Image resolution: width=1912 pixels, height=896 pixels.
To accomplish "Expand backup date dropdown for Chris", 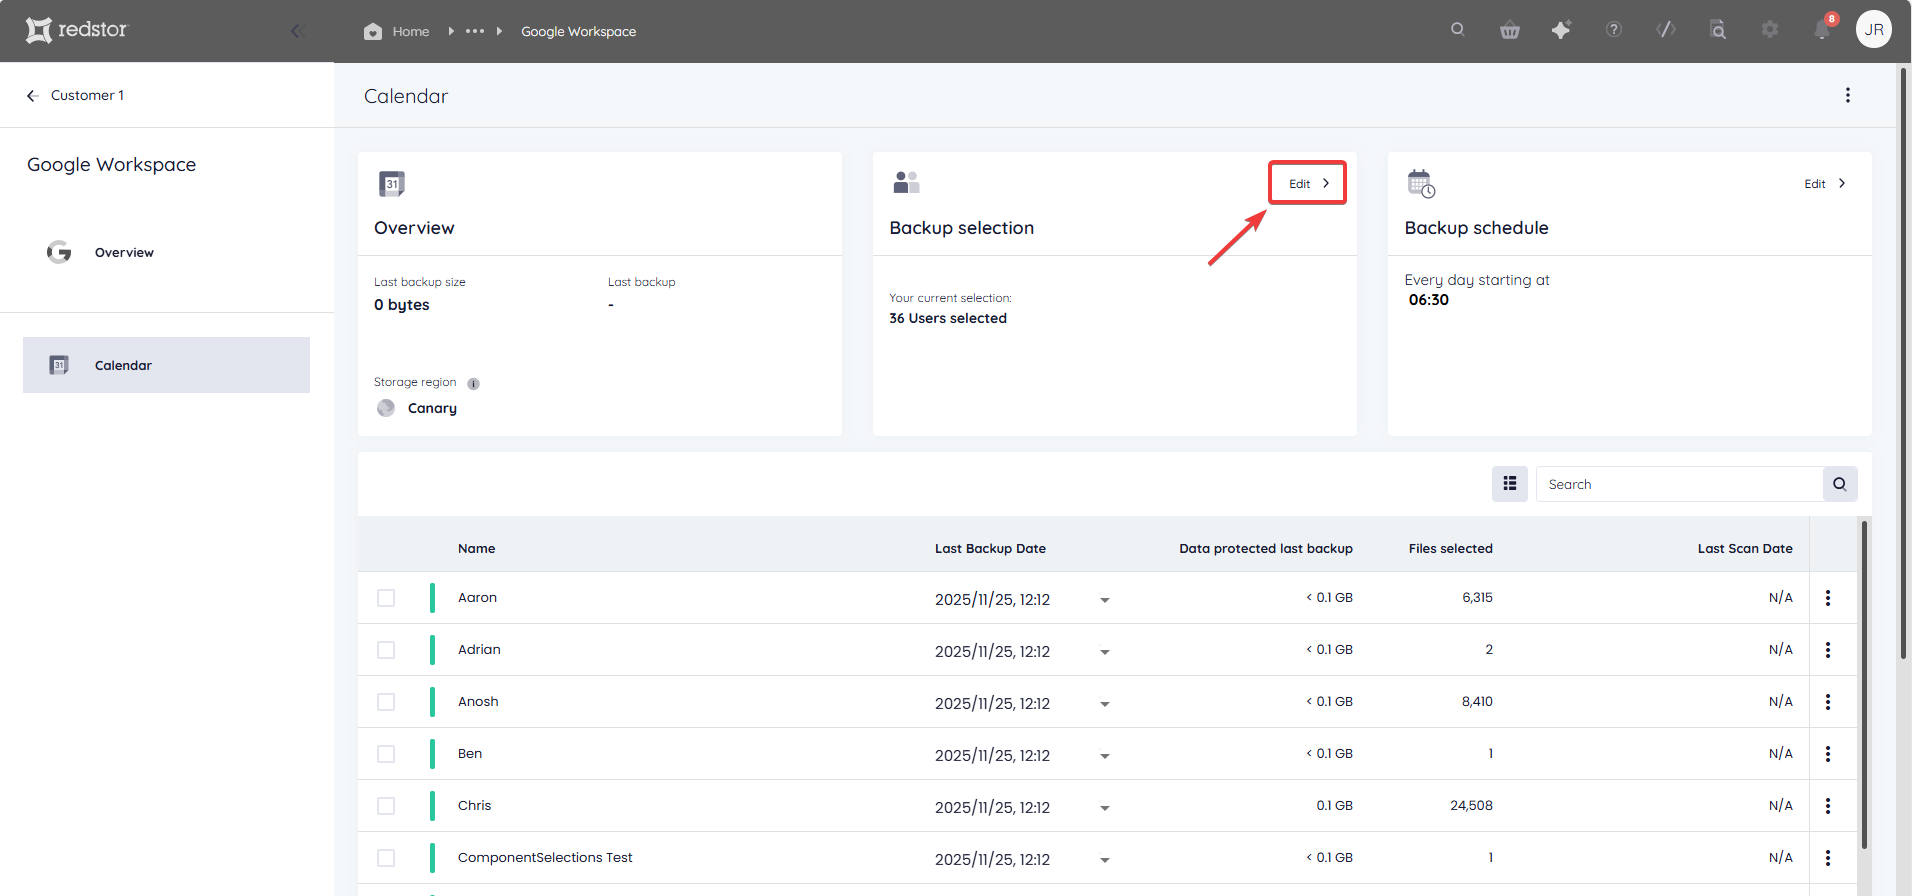I will (1105, 808).
